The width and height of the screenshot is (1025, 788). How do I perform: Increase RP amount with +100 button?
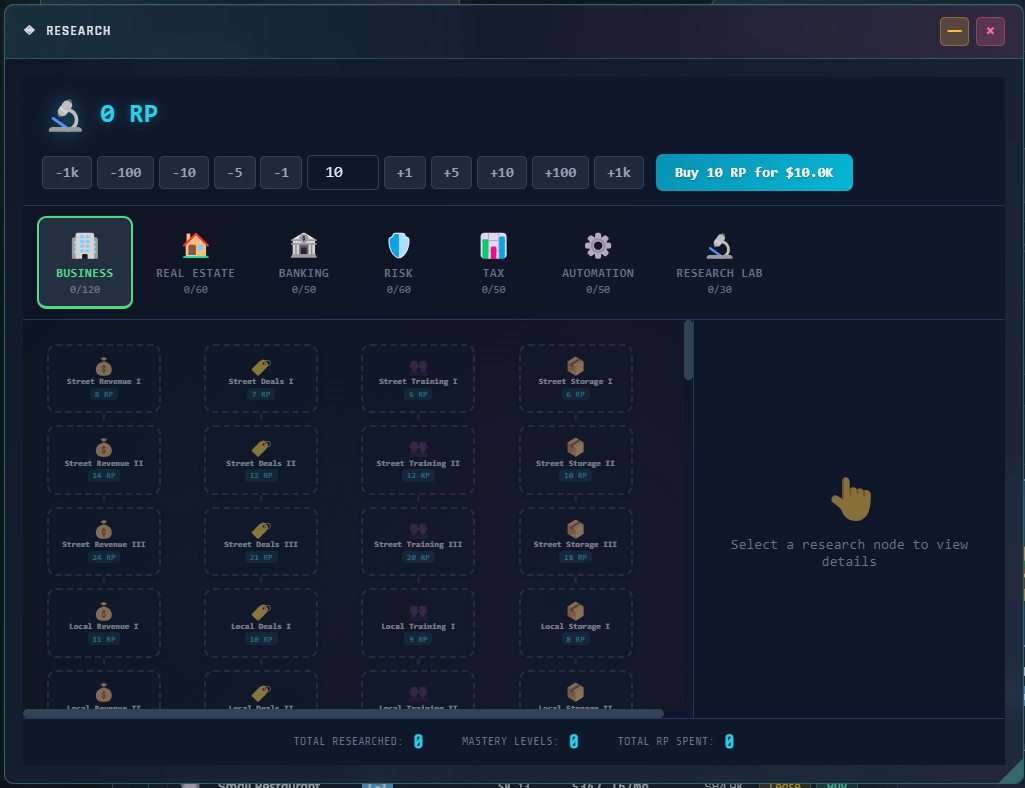(x=560, y=173)
